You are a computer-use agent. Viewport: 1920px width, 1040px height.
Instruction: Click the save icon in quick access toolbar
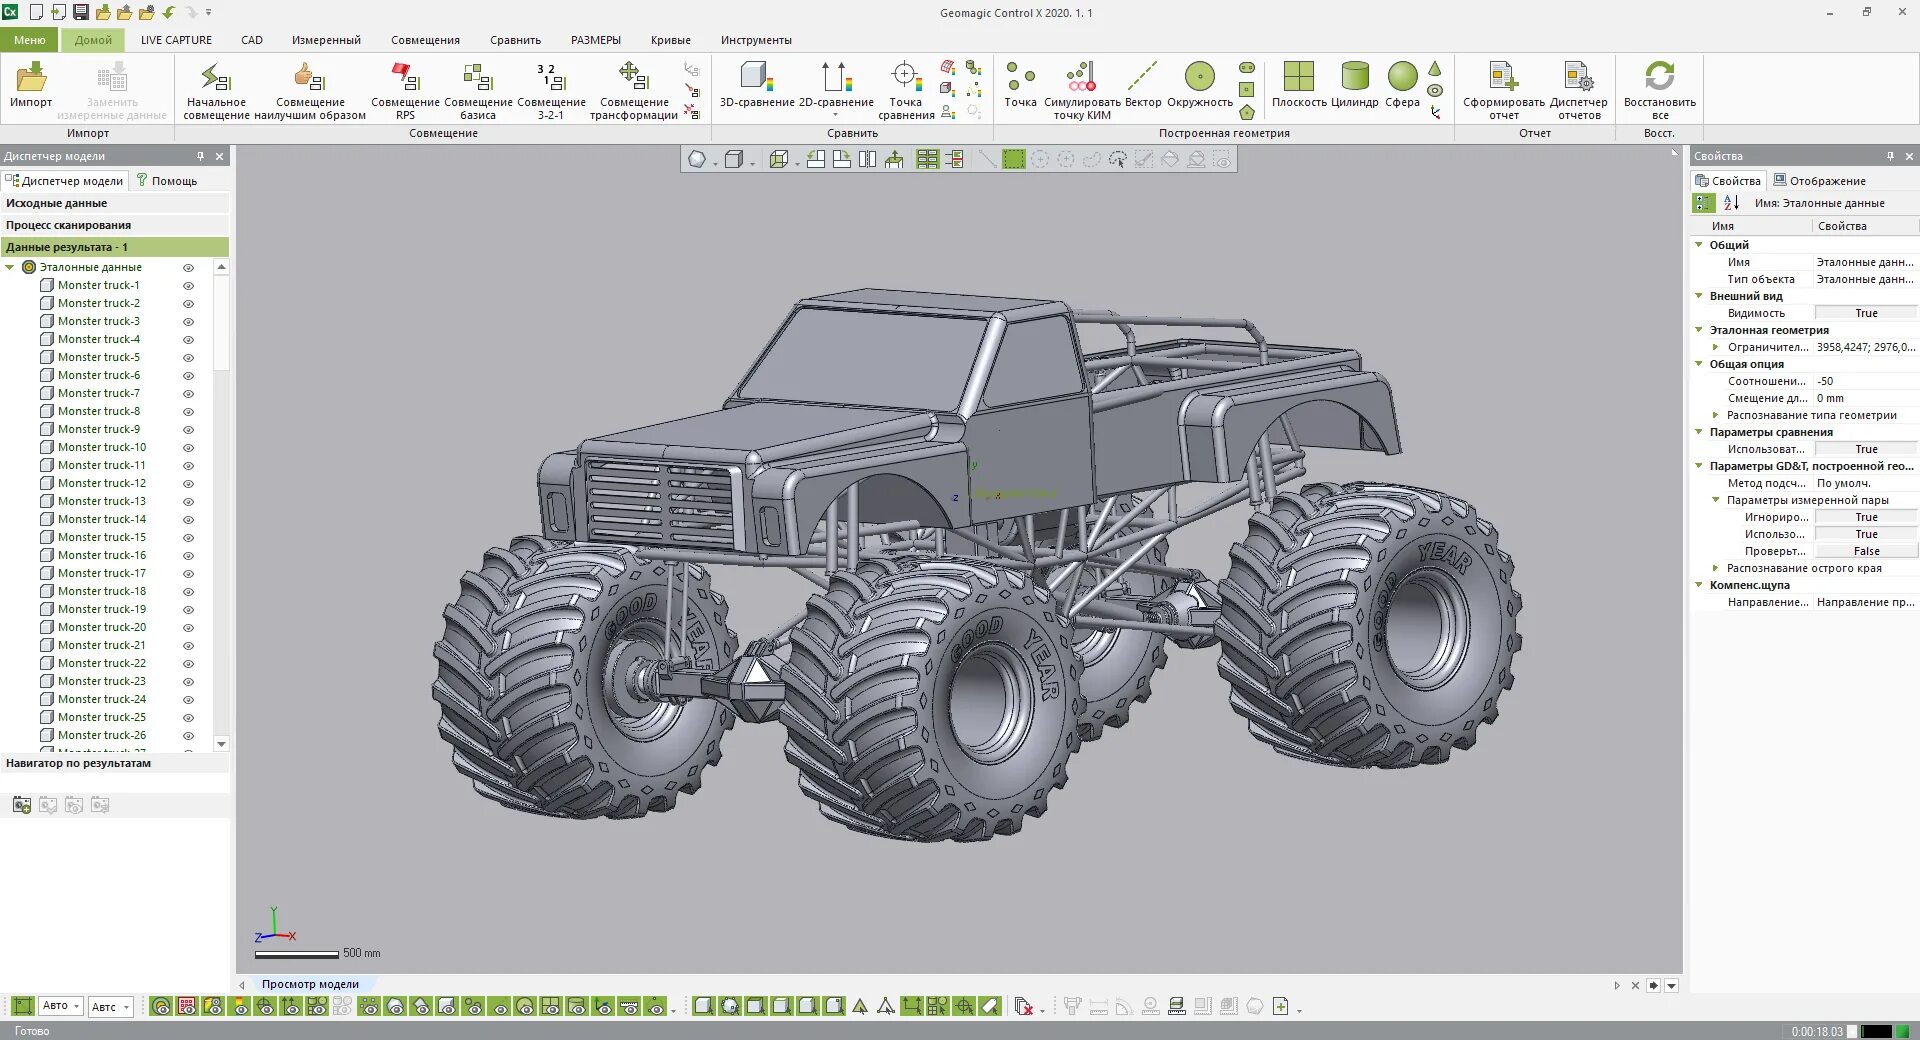point(81,12)
